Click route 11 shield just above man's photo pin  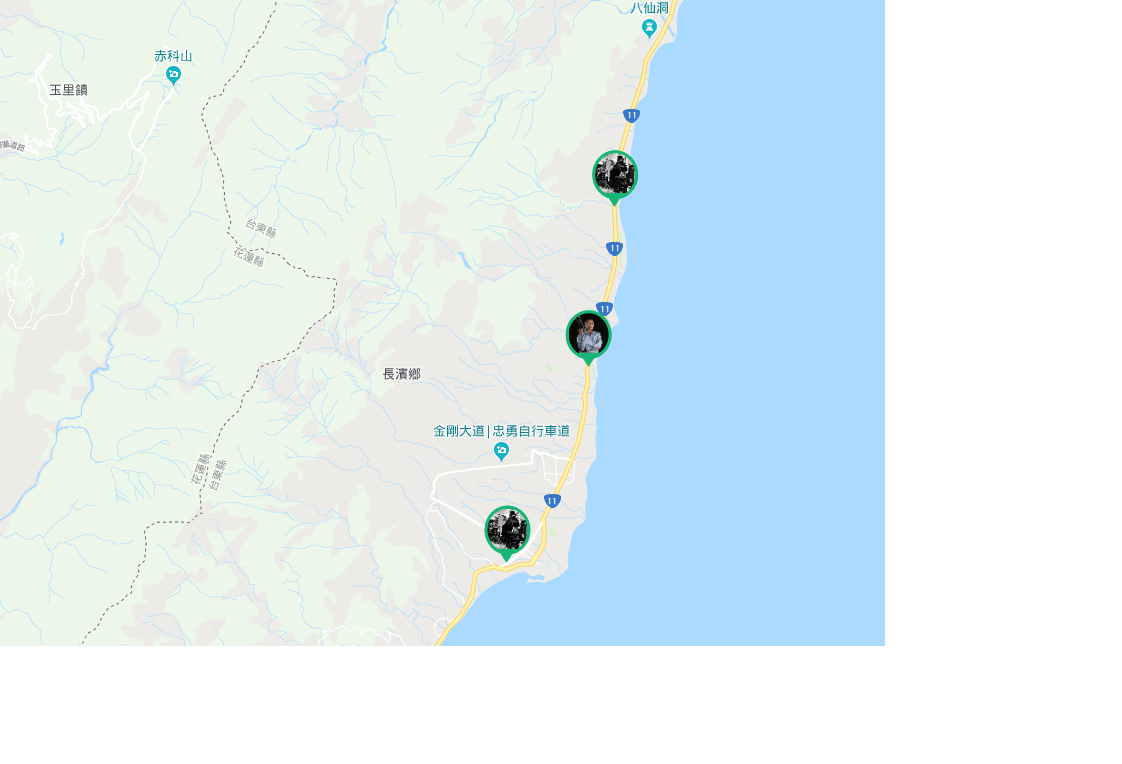[604, 309]
